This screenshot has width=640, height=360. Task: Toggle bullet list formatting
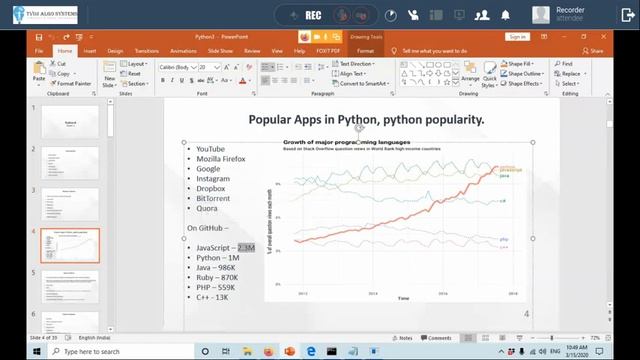(x=265, y=67)
